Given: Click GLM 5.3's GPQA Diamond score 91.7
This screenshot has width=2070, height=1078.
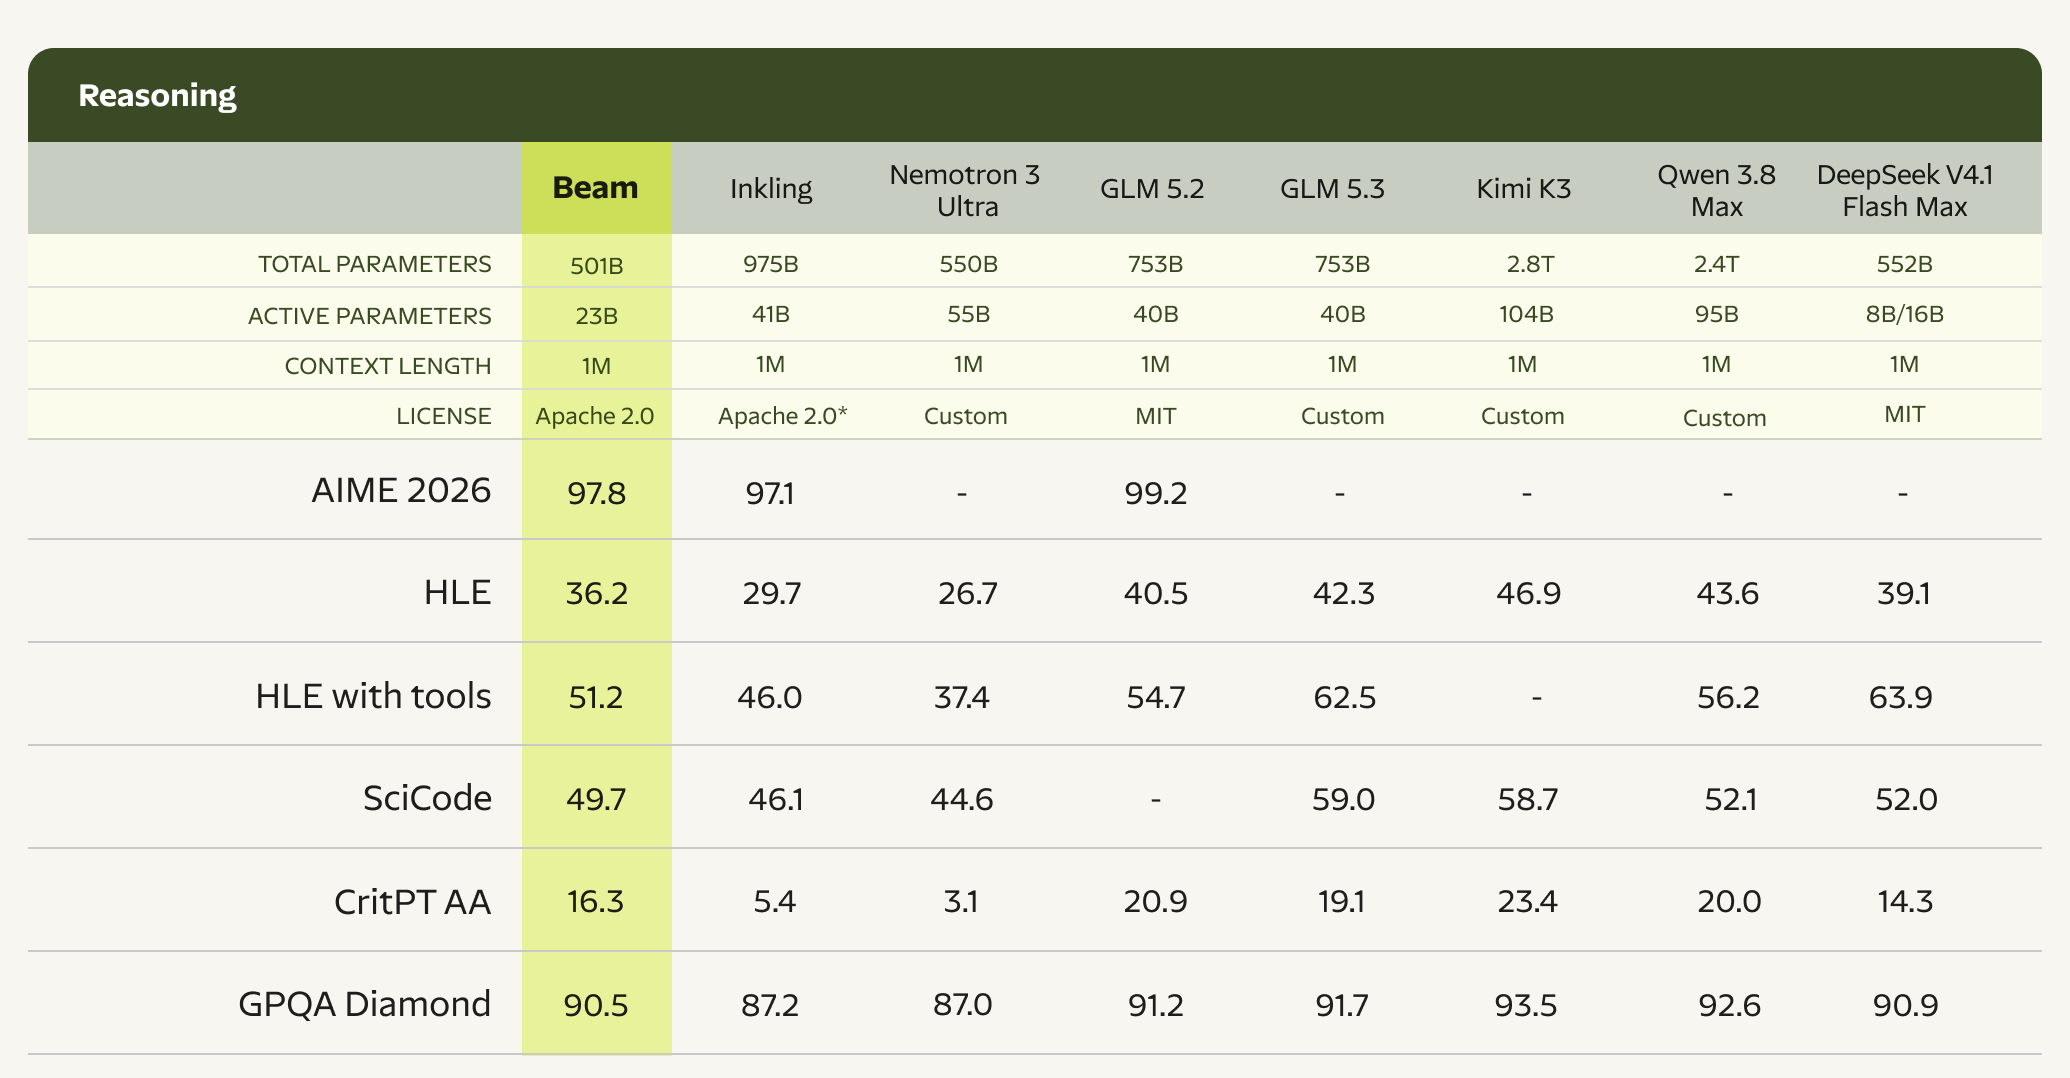Looking at the screenshot, I should click(1341, 1005).
